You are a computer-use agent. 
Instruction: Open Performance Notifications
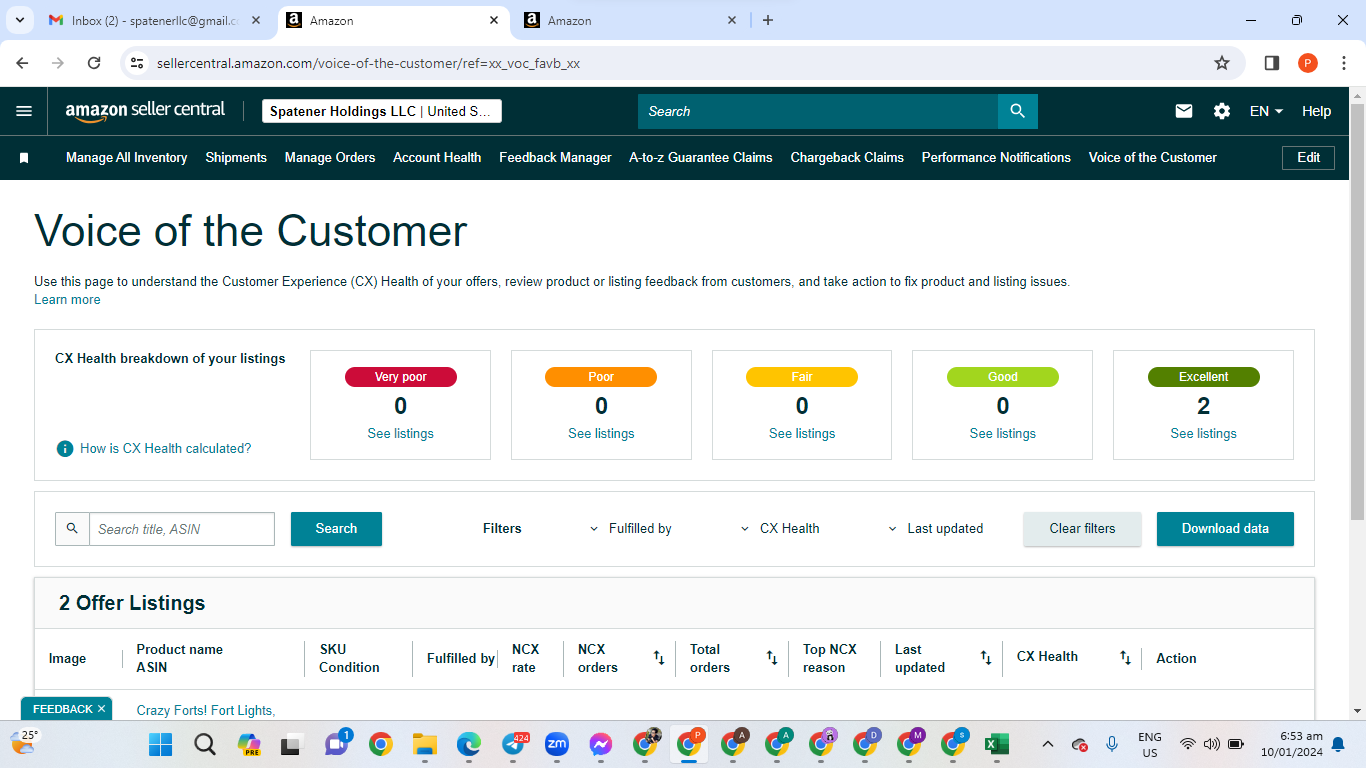point(996,158)
